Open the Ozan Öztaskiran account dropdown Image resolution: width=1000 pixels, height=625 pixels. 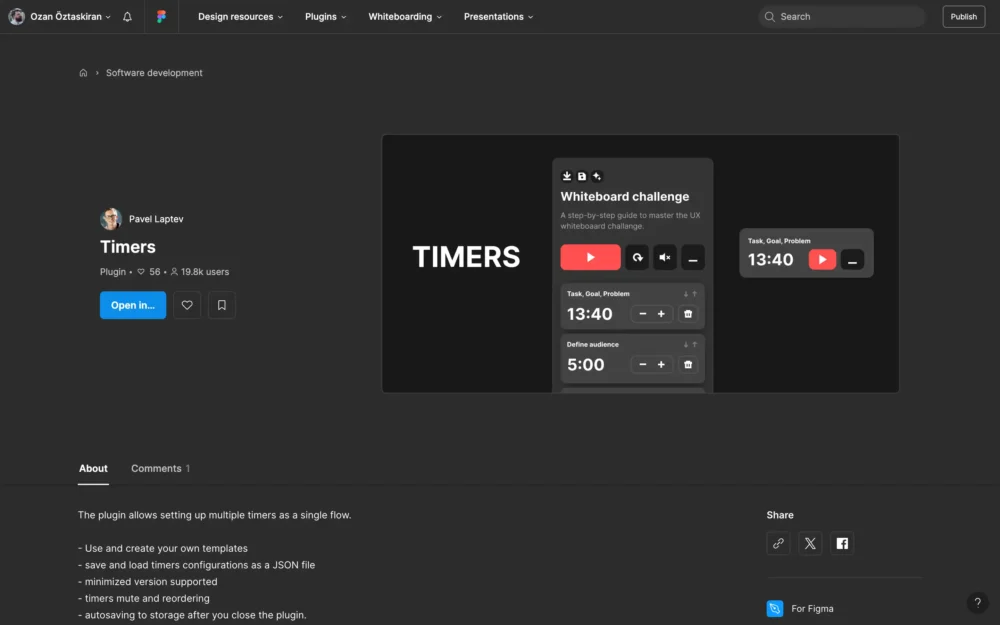(x=60, y=17)
